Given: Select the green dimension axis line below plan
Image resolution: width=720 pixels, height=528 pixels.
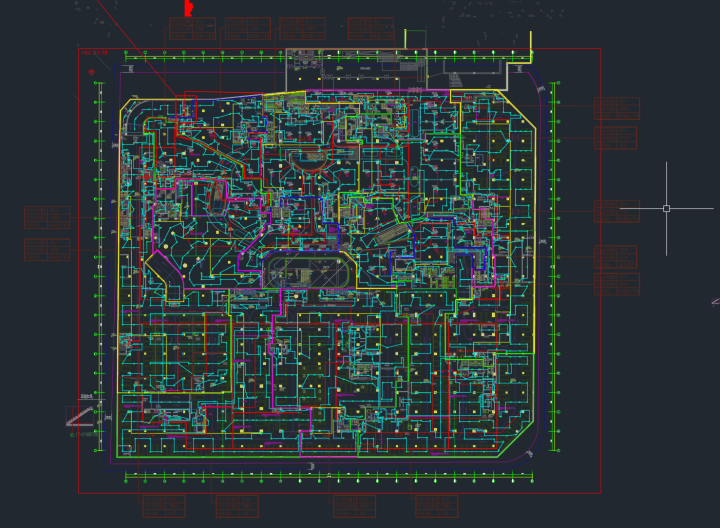Looking at the screenshot, I should pyautogui.click(x=330, y=478).
